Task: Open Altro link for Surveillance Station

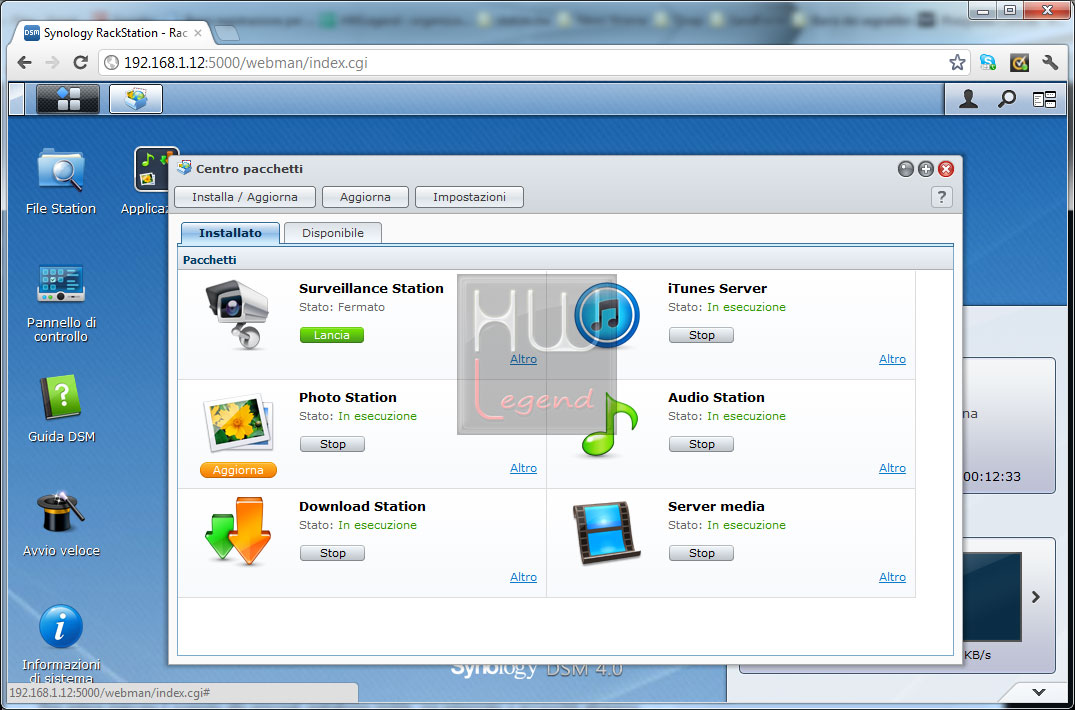Action: click(523, 359)
